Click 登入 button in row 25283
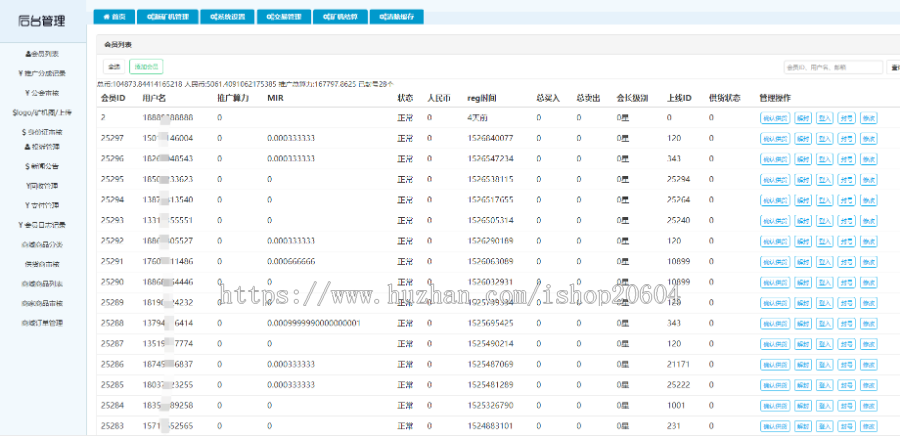900x436 pixels. (824, 427)
